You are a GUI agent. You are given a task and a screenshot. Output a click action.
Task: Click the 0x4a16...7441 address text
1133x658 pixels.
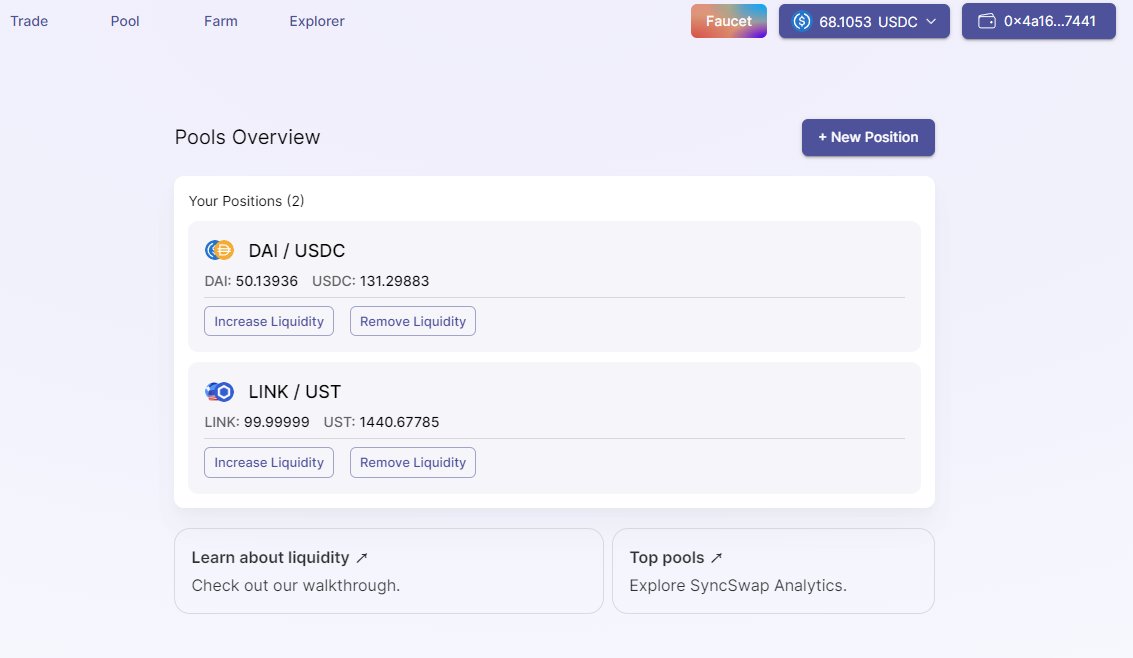point(1050,21)
